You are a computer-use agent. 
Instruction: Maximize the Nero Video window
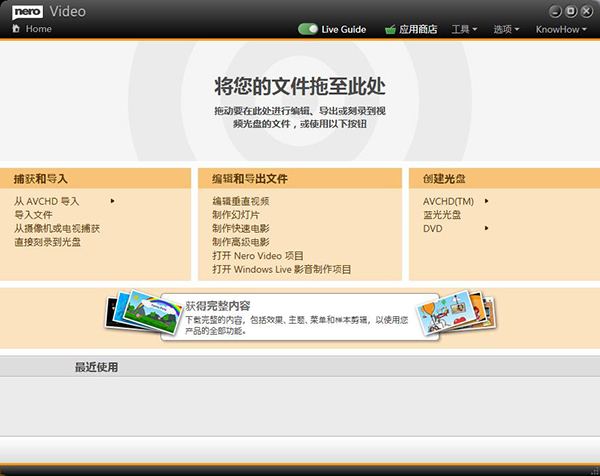tap(571, 11)
